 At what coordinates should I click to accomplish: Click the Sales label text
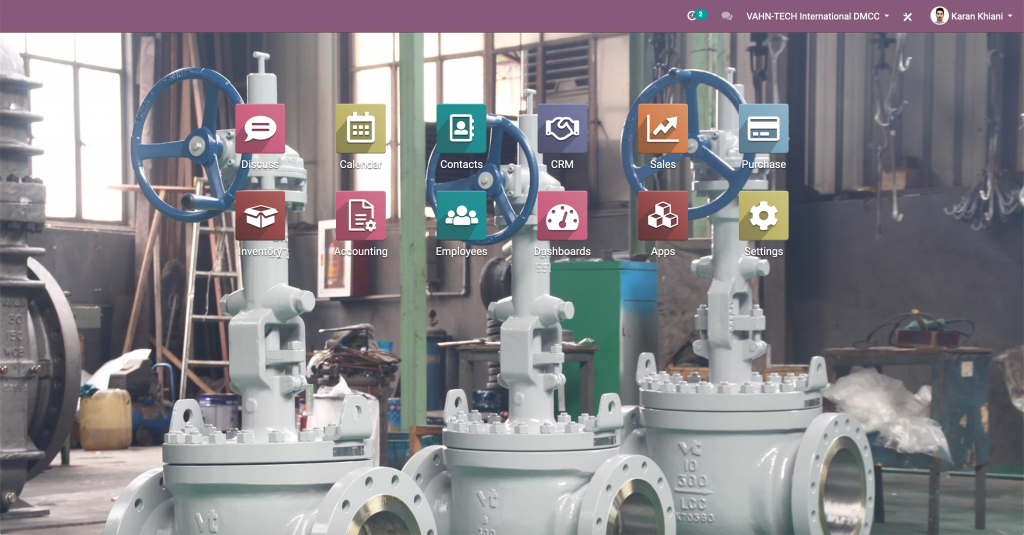[662, 164]
